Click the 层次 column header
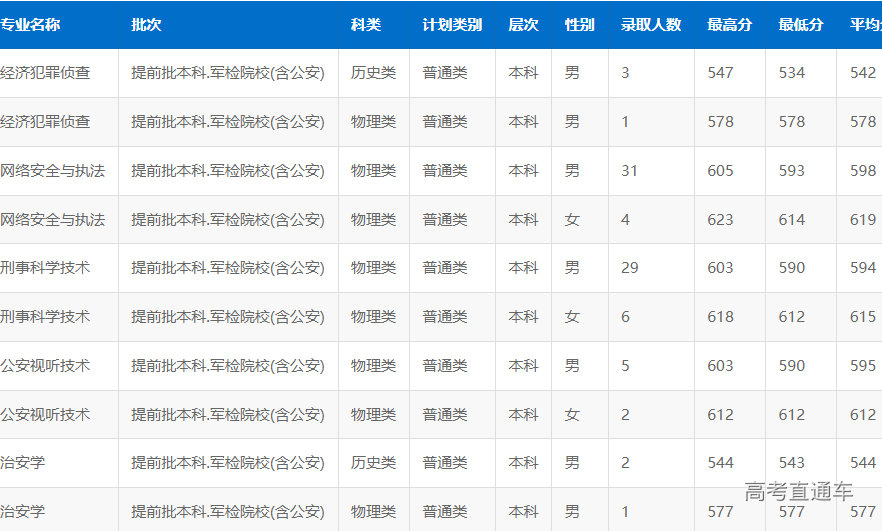The image size is (882, 531). click(523, 25)
